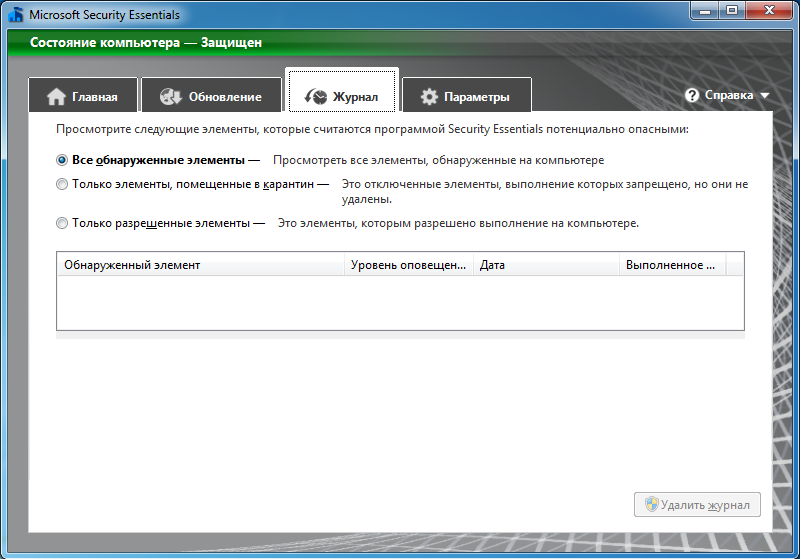
Task: Maximize the Security Essentials window
Action: tap(732, 10)
